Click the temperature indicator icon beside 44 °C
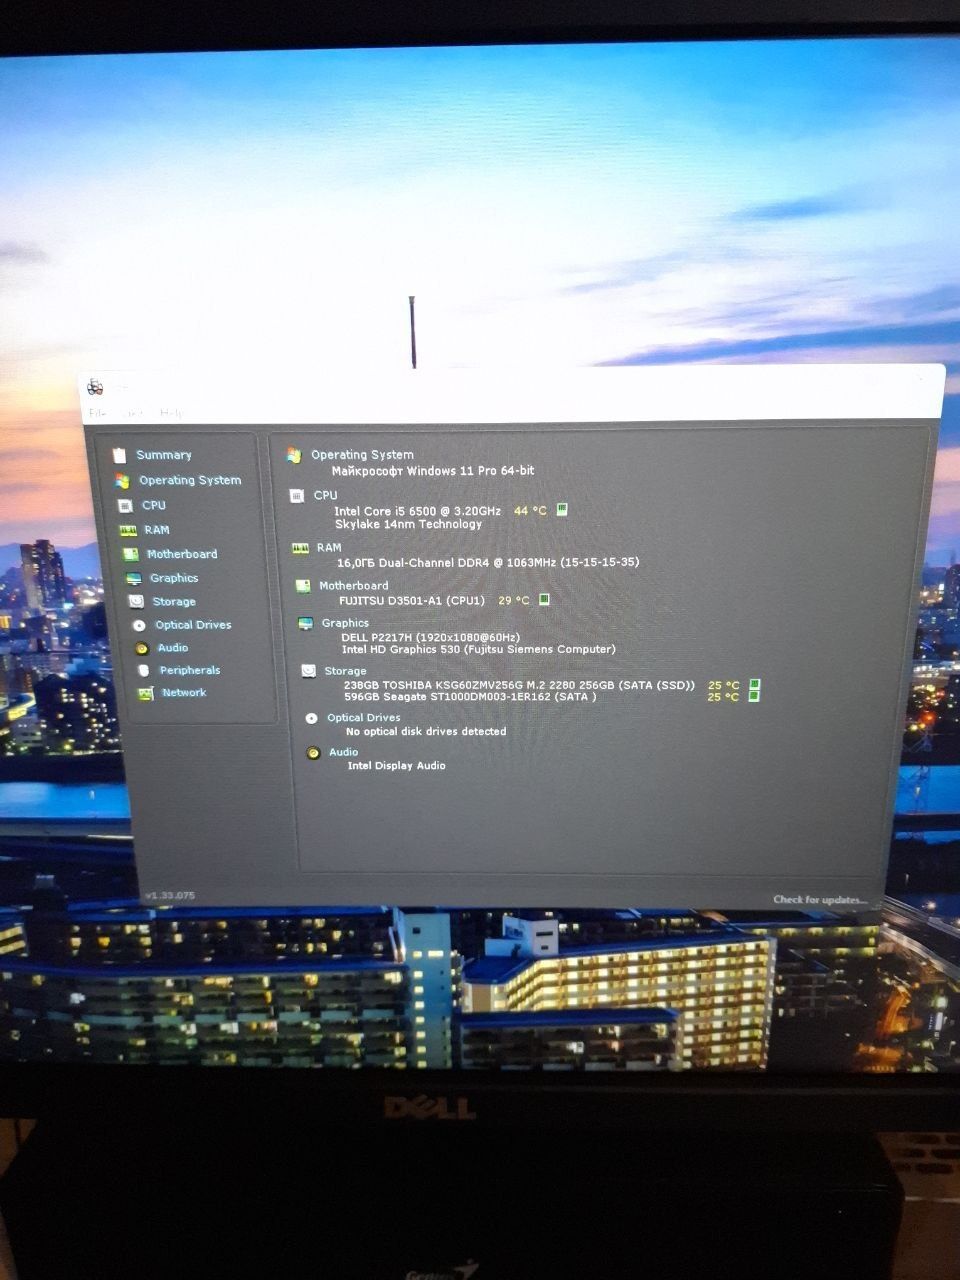This screenshot has height=1280, width=960. (x=562, y=510)
